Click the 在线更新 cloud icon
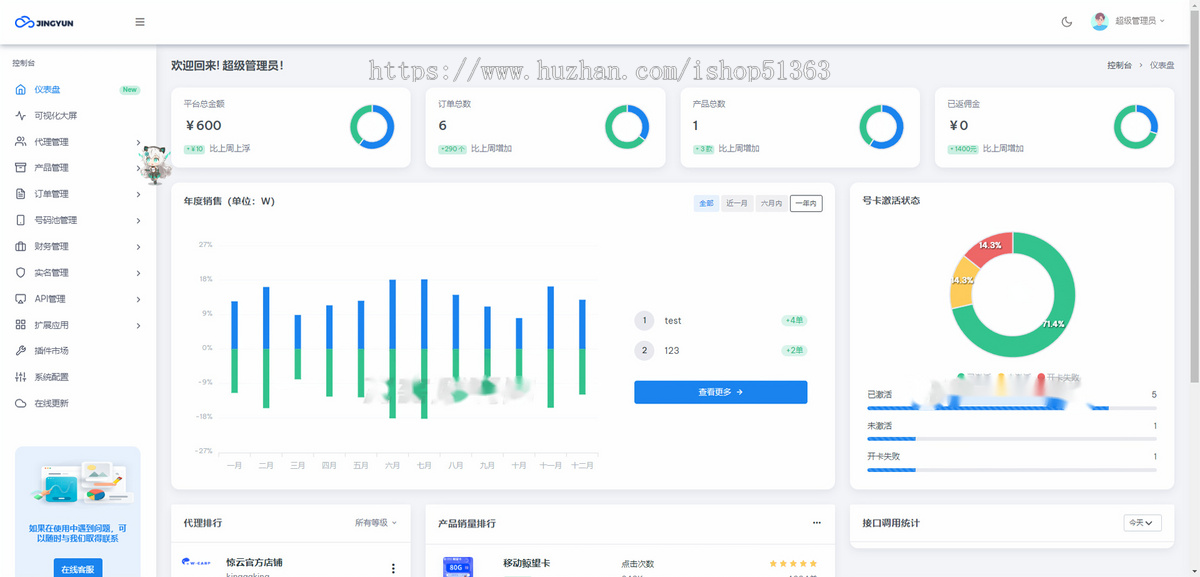Viewport: 1200px width, 577px height. 21,403
